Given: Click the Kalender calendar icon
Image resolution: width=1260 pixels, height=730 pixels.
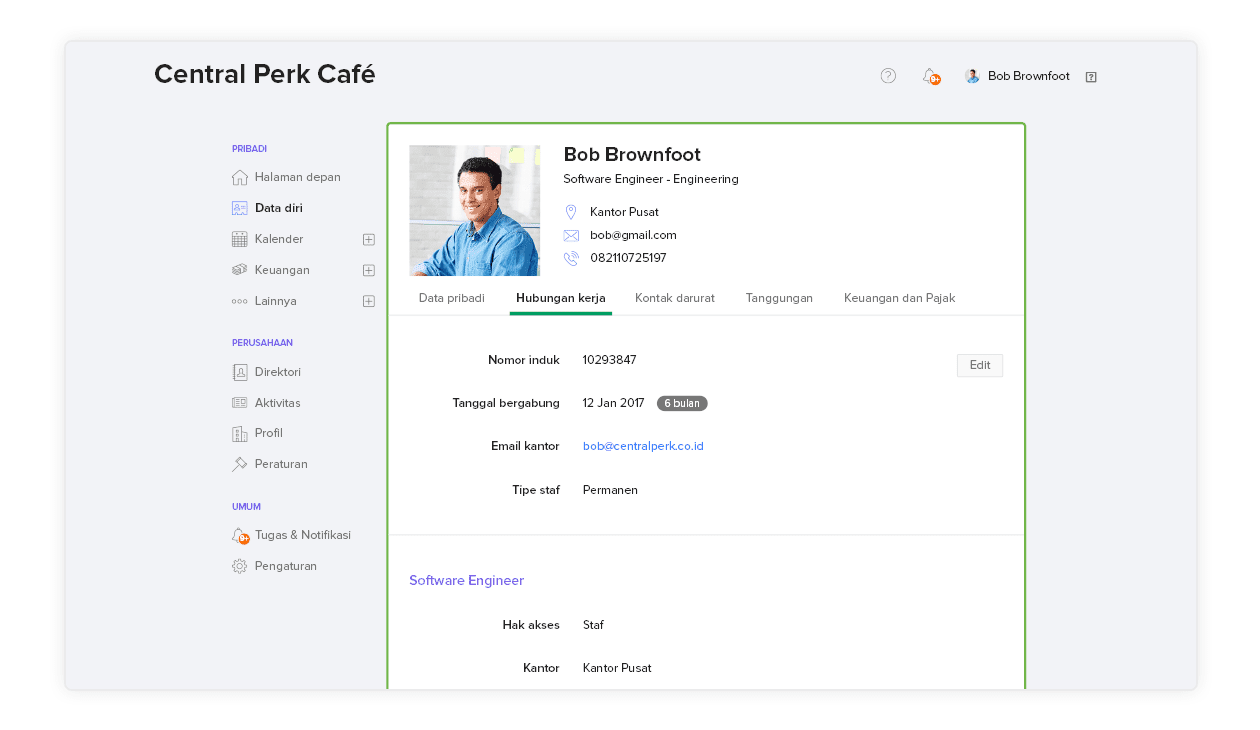Looking at the screenshot, I should (240, 239).
